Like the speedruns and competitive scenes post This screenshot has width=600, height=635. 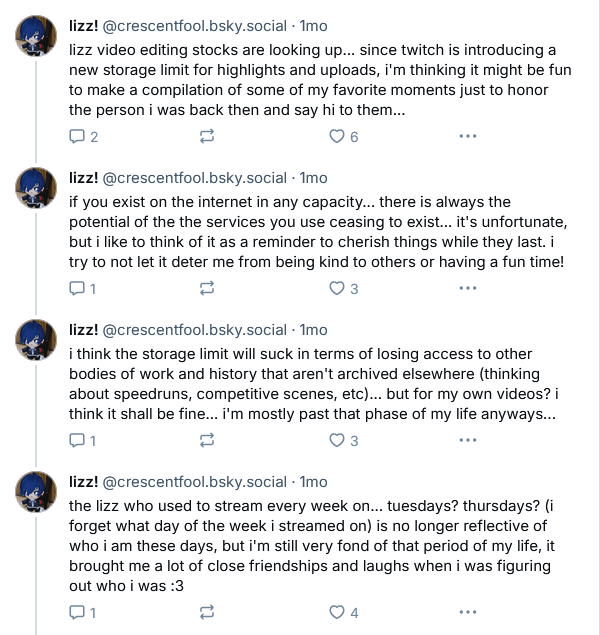pos(343,440)
